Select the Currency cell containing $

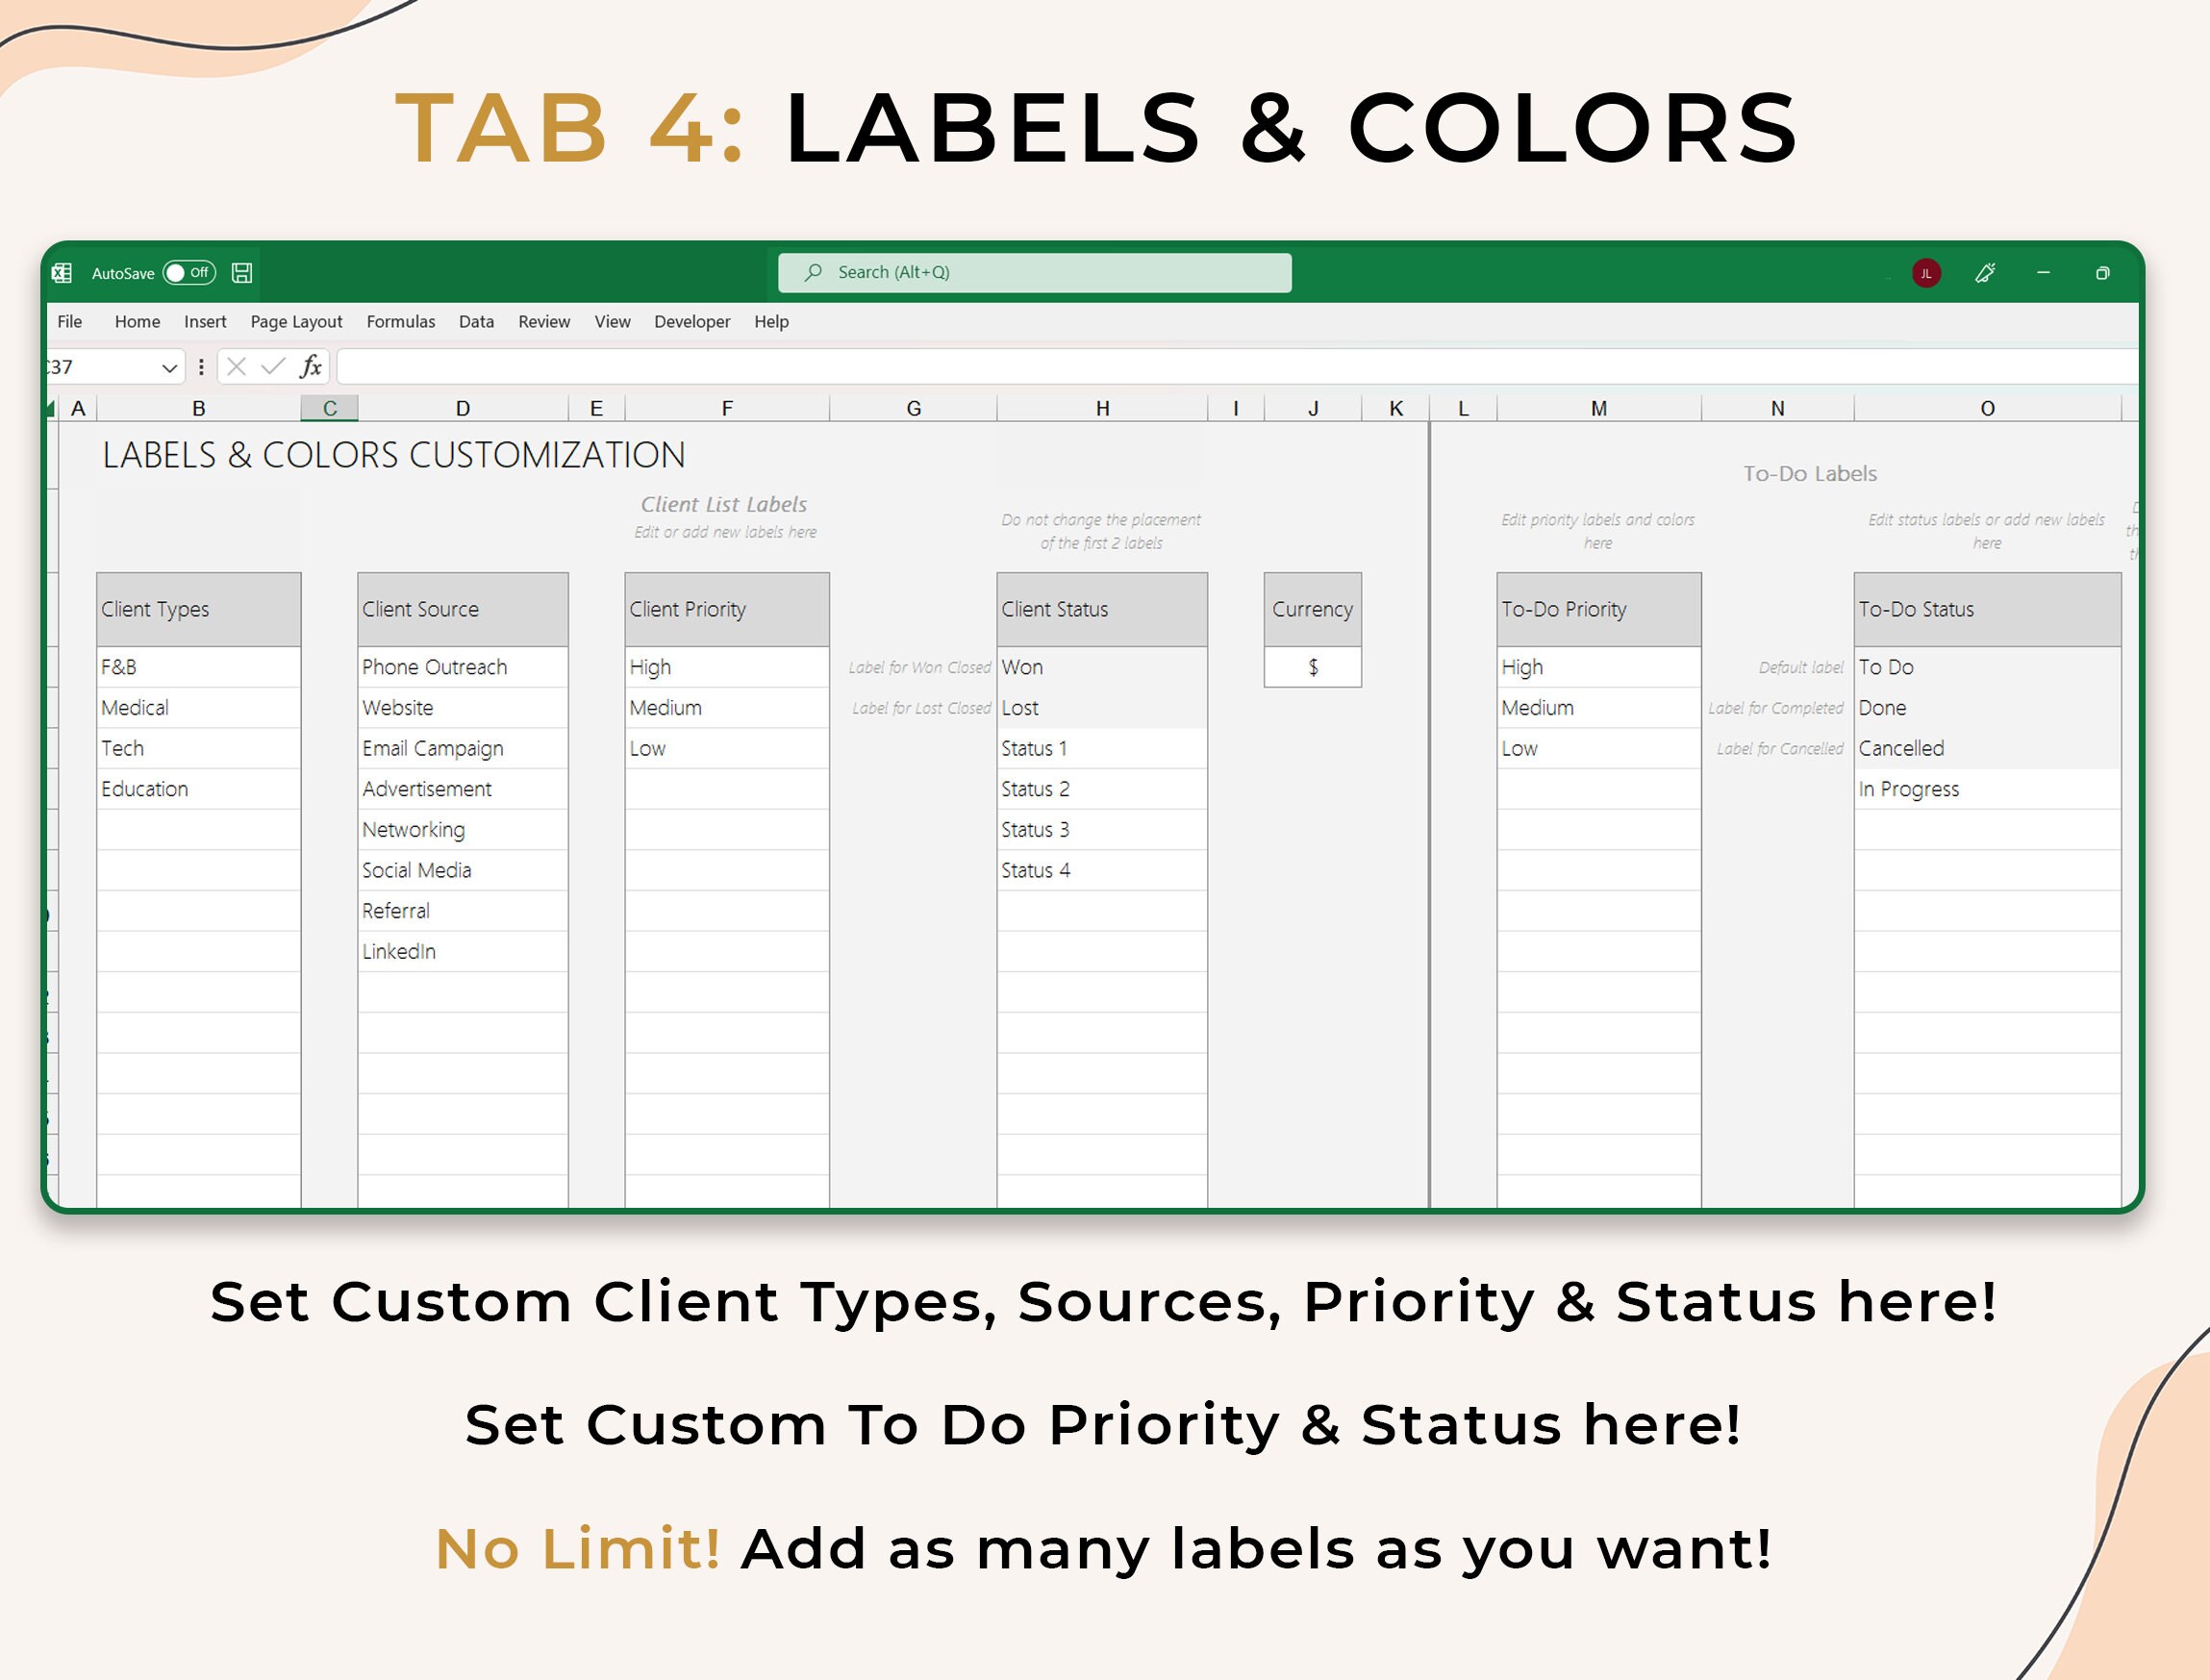tap(1312, 666)
